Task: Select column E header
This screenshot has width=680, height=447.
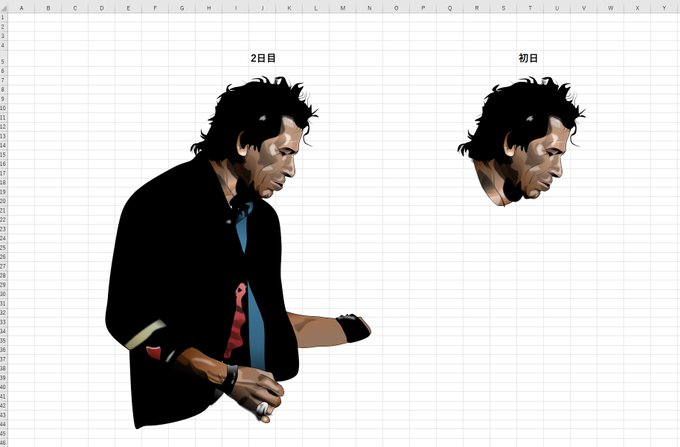Action: coord(128,8)
